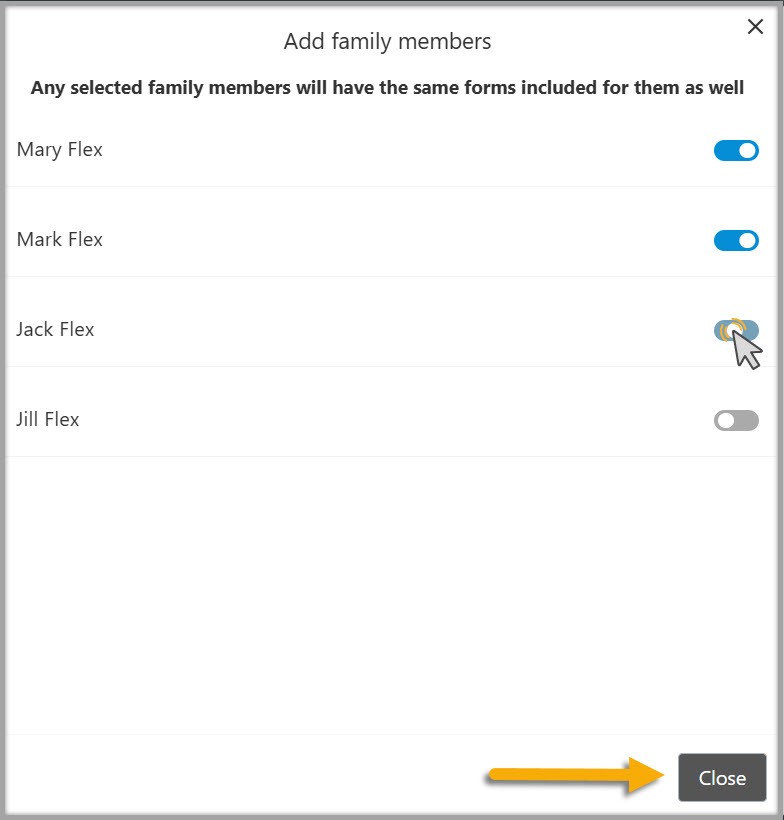Click the Close button
Screen dimensions: 784x820
point(721,777)
